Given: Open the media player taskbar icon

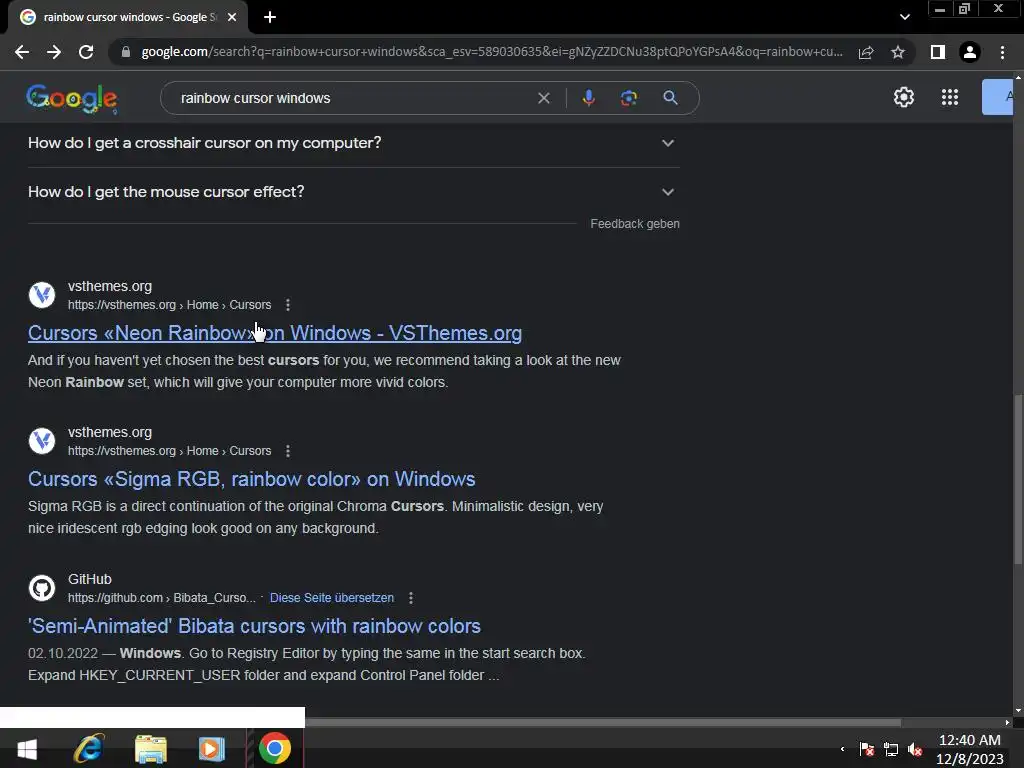Looking at the screenshot, I should pyautogui.click(x=212, y=749).
